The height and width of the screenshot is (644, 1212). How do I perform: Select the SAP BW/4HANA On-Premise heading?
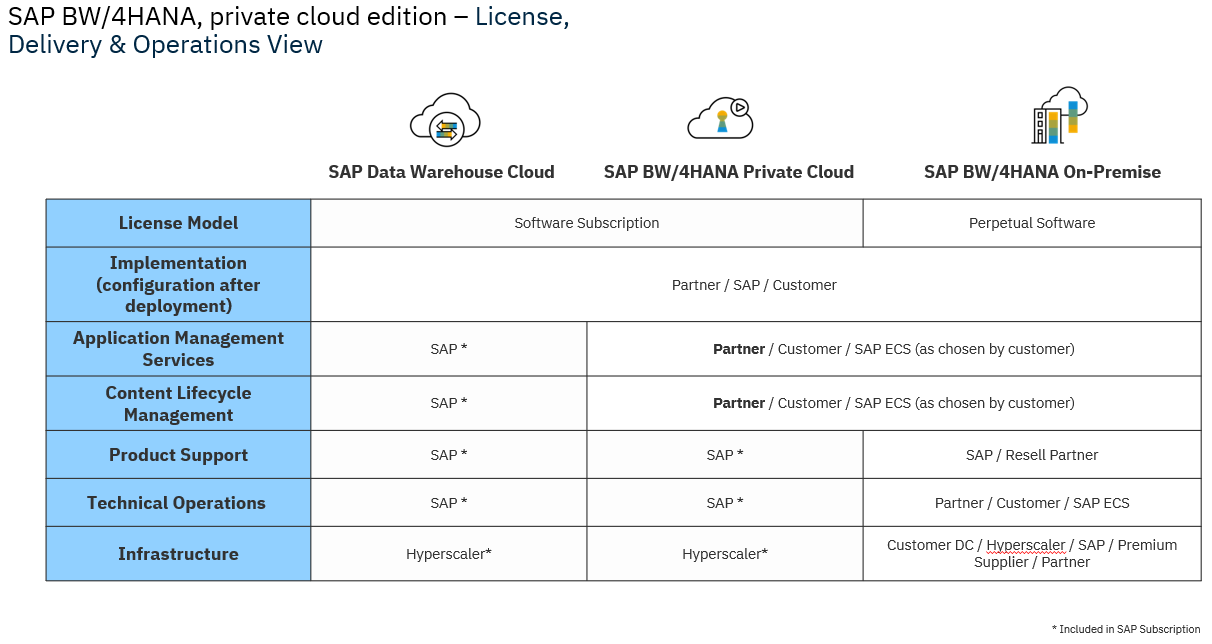1042,172
